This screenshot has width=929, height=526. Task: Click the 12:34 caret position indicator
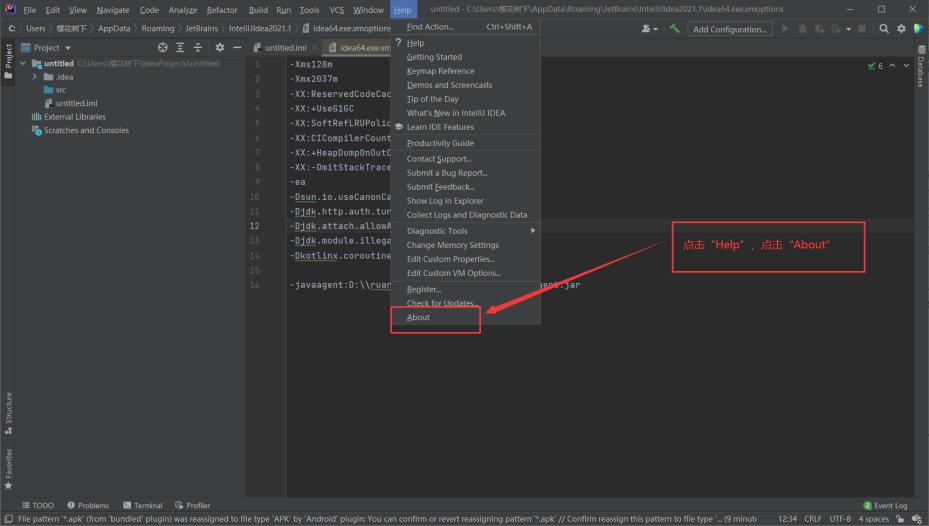787,519
